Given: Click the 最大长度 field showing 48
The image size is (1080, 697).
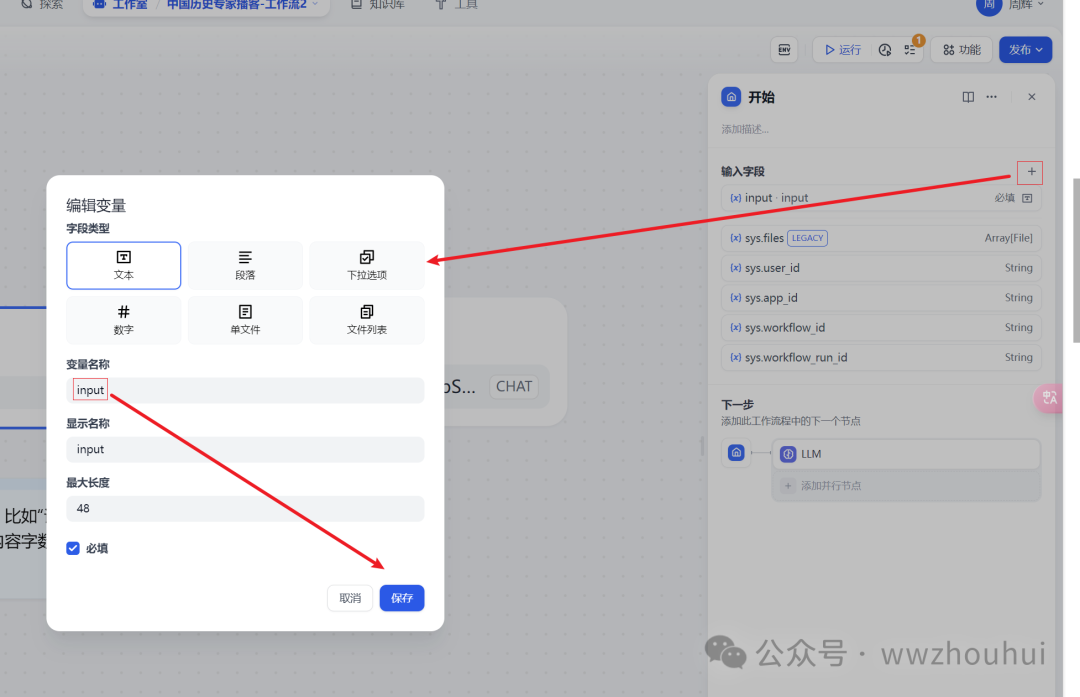Looking at the screenshot, I should (245, 509).
